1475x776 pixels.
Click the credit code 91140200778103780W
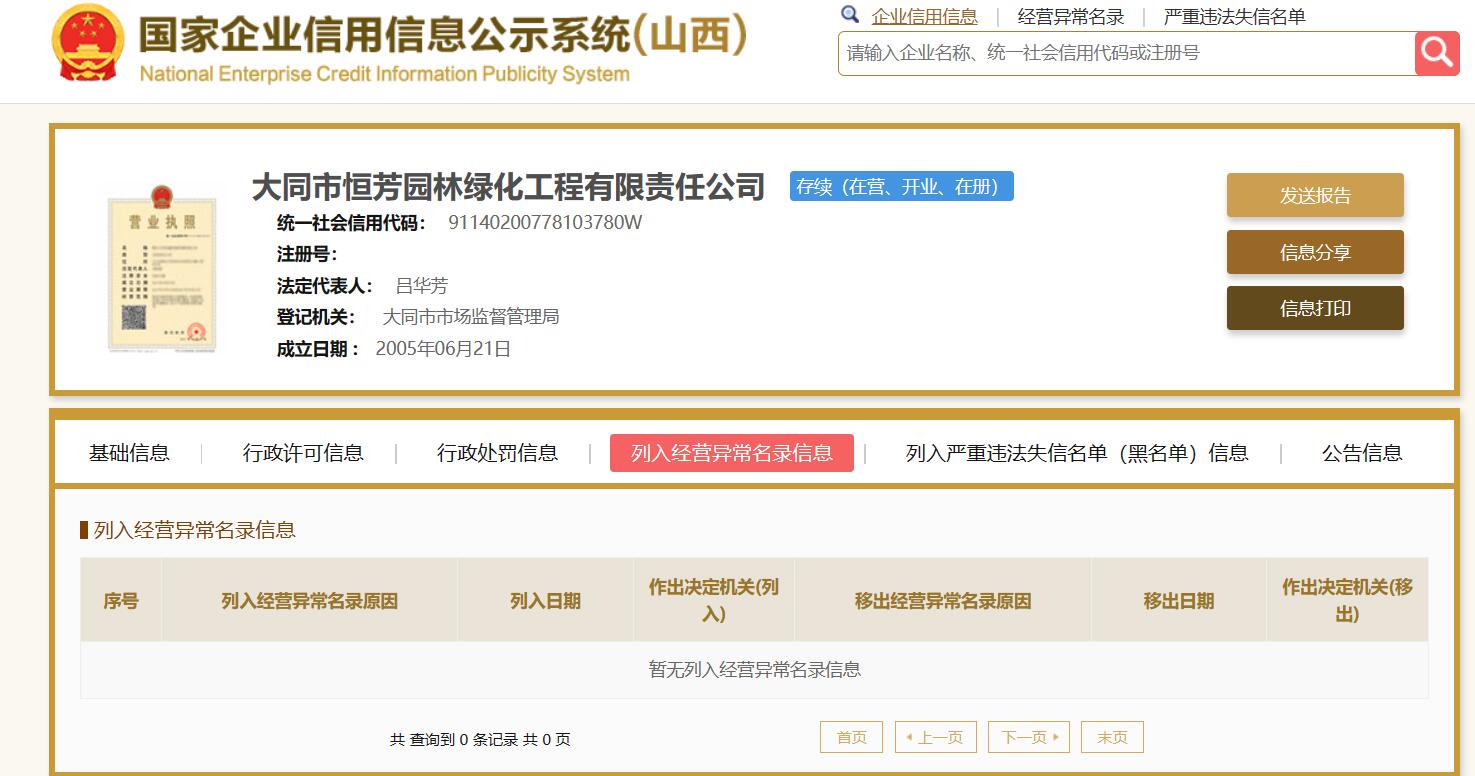(x=545, y=222)
